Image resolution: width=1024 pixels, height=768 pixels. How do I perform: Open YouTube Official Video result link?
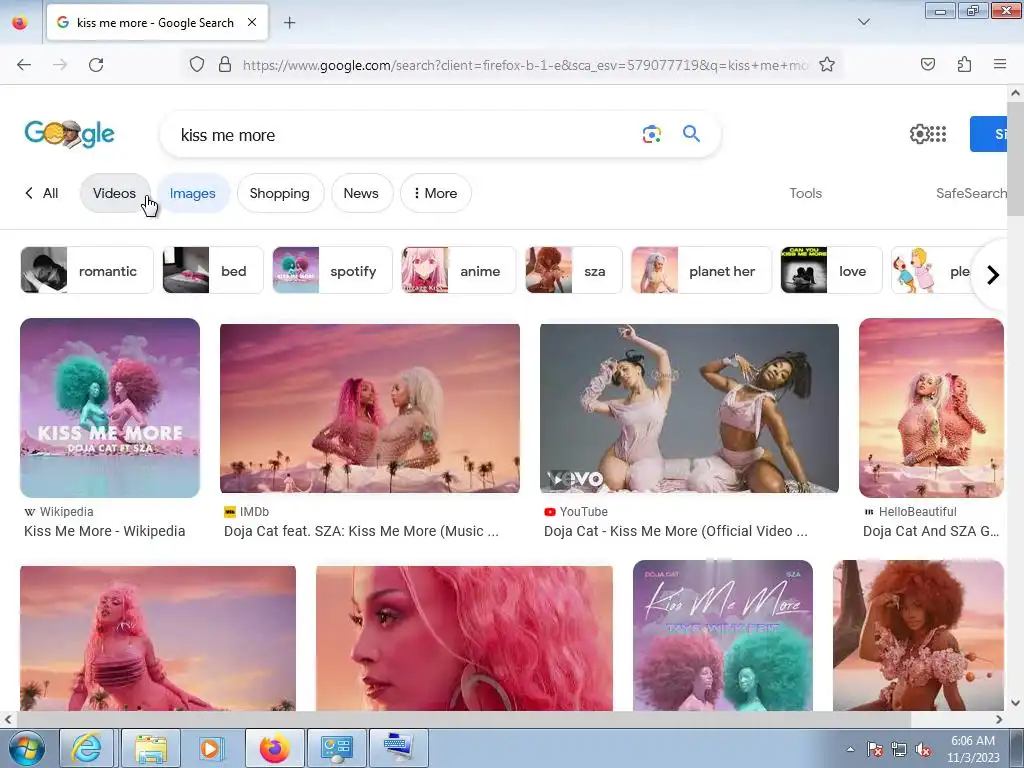point(676,531)
